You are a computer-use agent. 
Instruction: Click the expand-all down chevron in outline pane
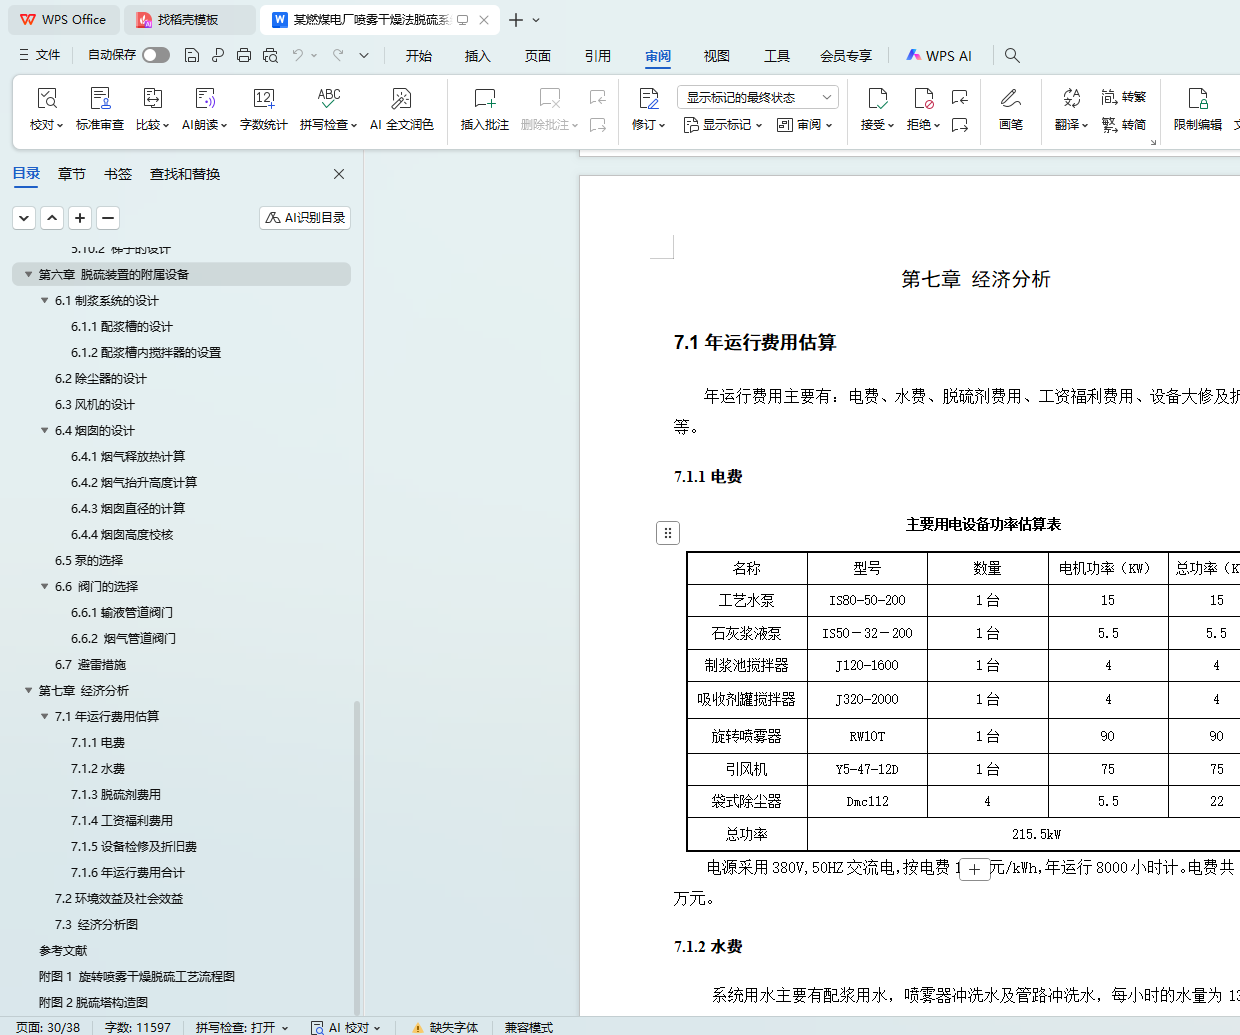point(24,218)
